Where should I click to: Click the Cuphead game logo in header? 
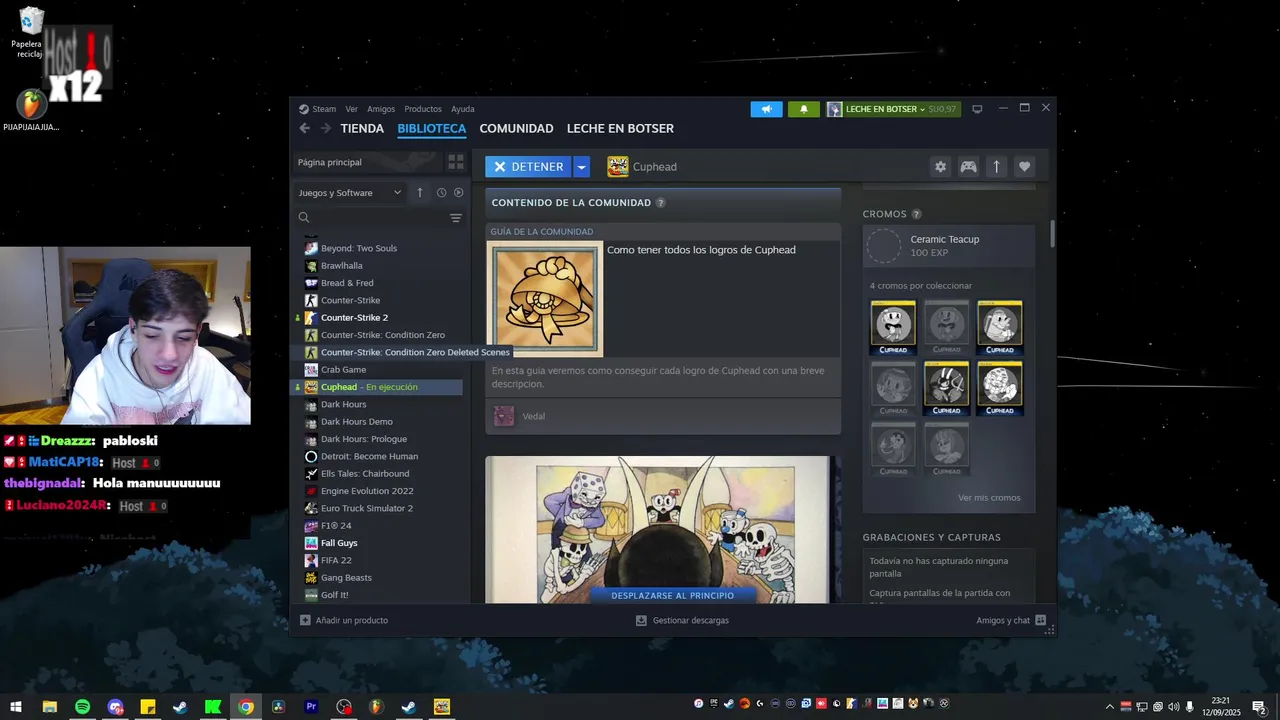(x=618, y=167)
